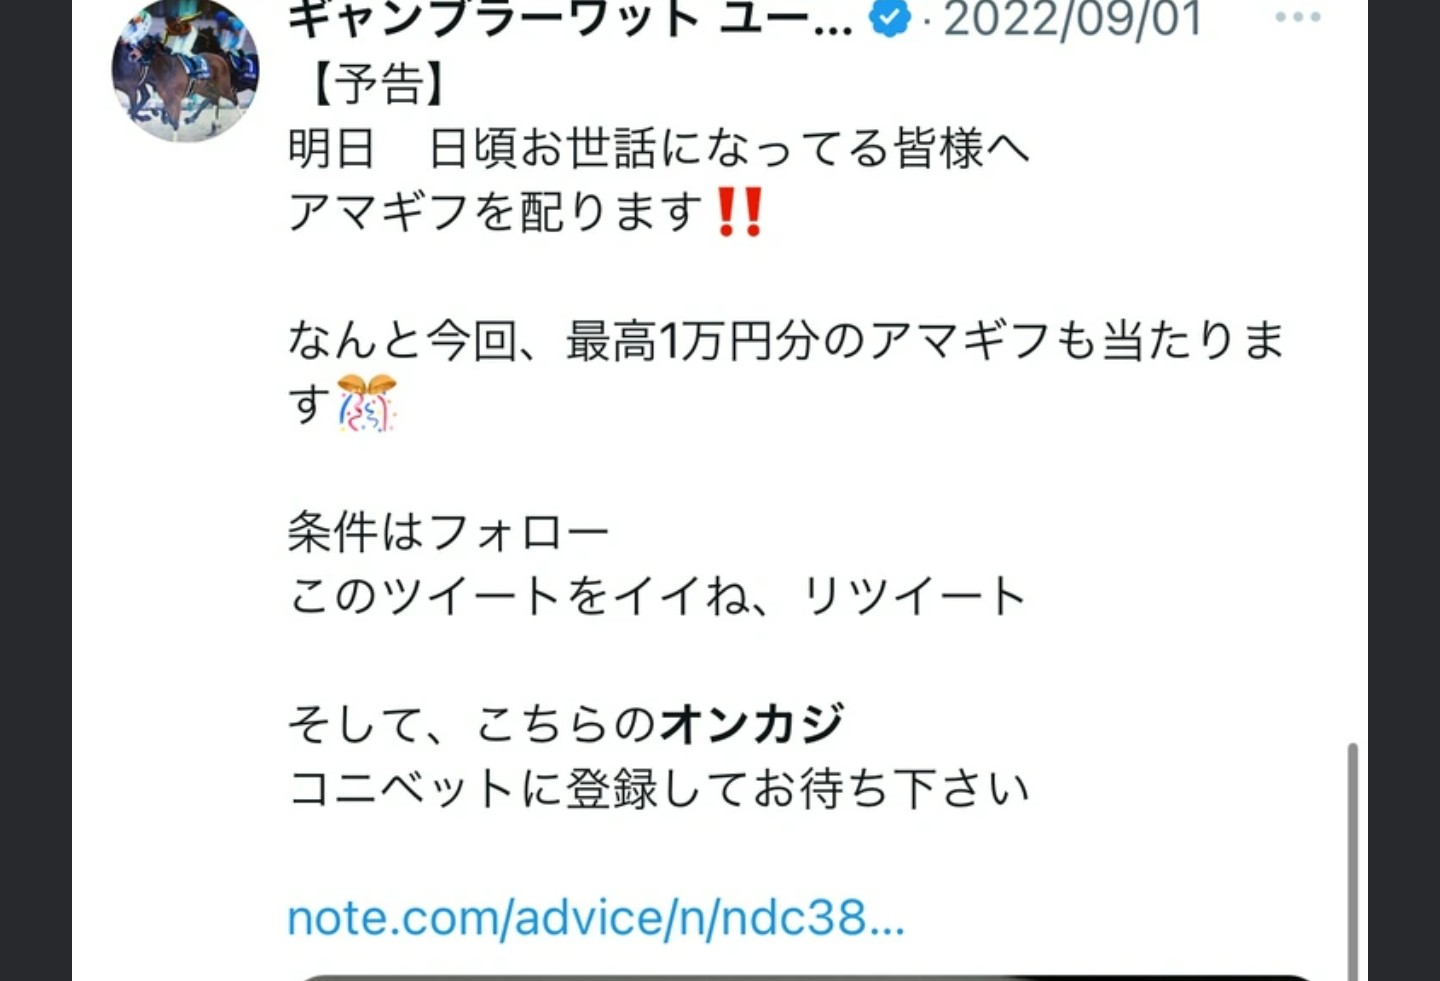The height and width of the screenshot is (981, 1440).
Task: Open the ギャンブラーワット account name
Action: (570, 18)
